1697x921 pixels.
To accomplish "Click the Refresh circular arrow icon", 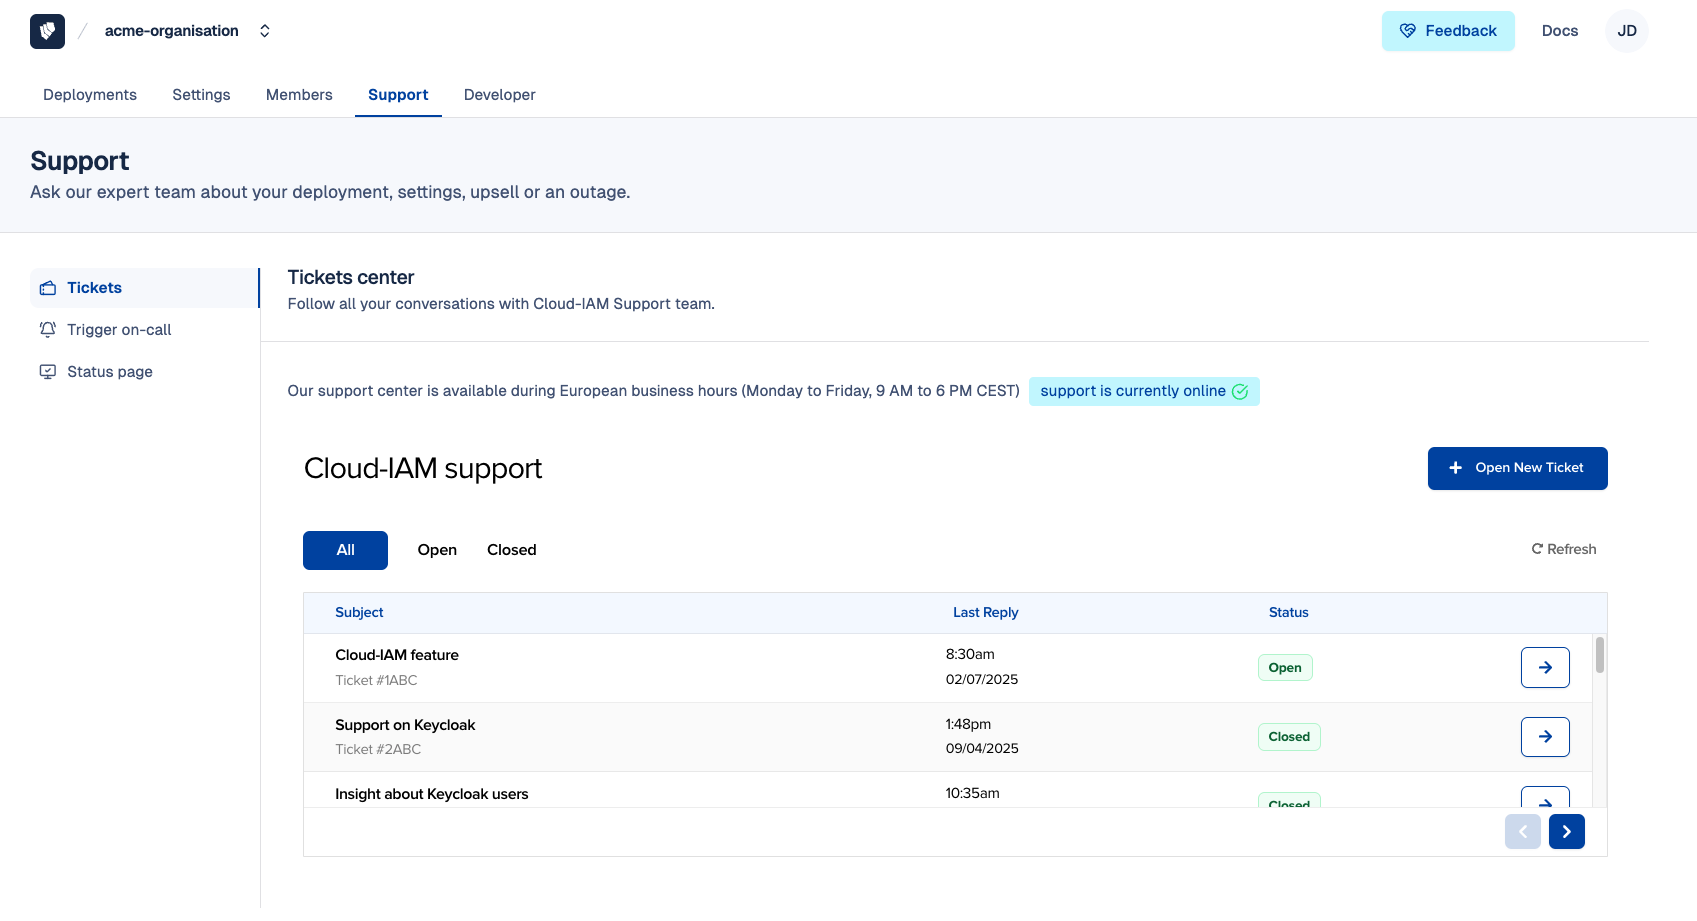I will (1537, 549).
